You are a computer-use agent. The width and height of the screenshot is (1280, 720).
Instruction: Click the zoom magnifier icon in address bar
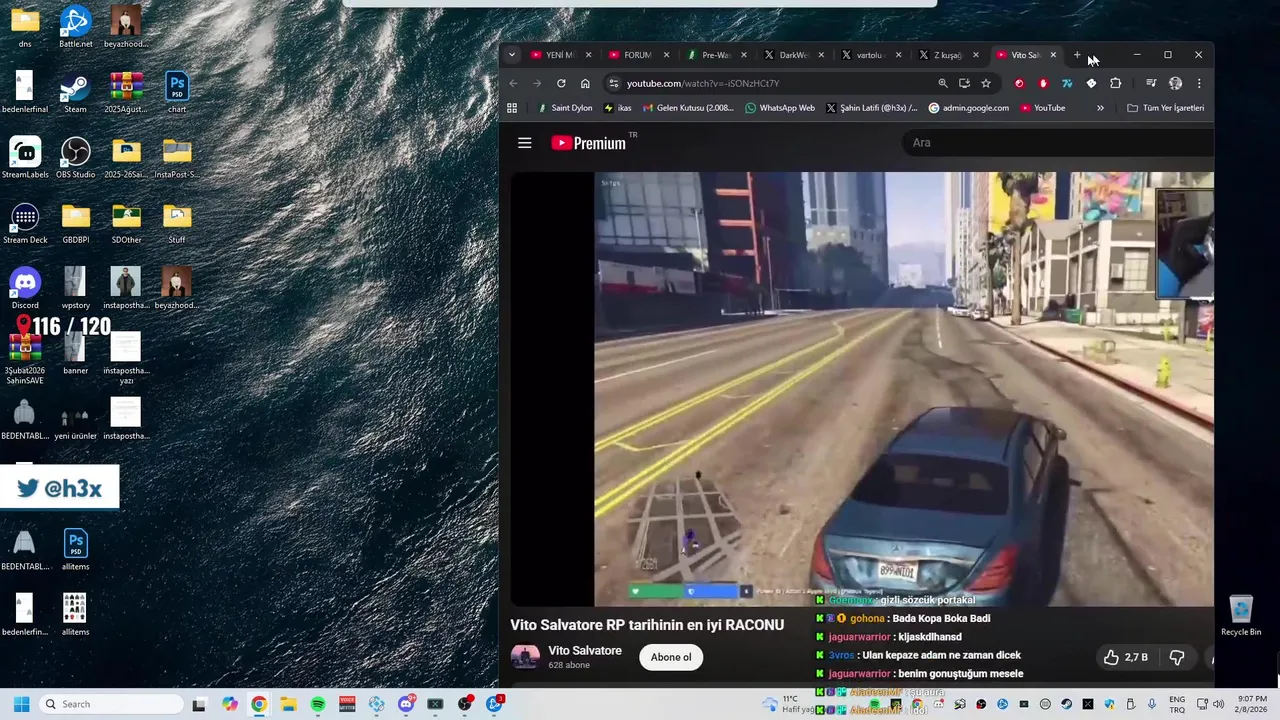(x=942, y=83)
